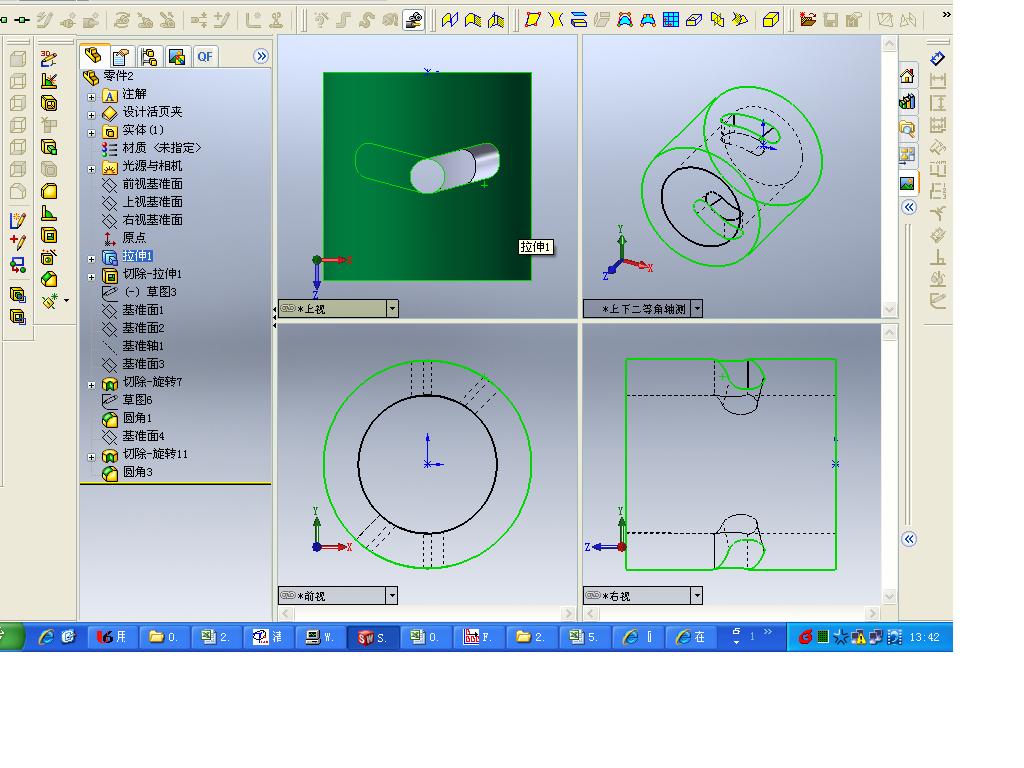Click the first yellow mirror-panels icon

449,20
